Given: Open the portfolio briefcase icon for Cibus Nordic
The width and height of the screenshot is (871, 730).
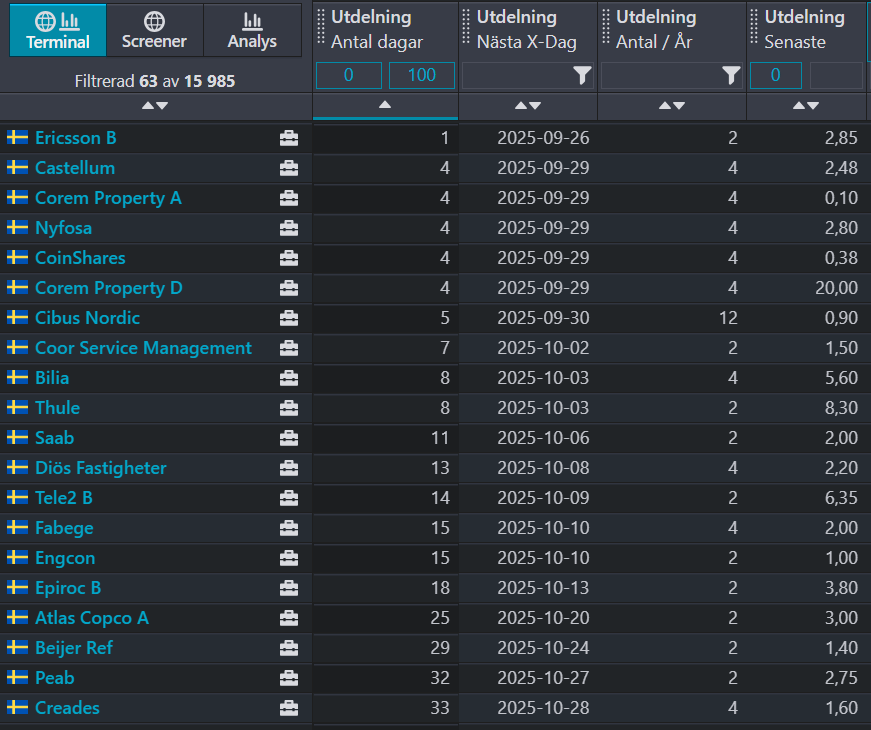Looking at the screenshot, I should (289, 318).
